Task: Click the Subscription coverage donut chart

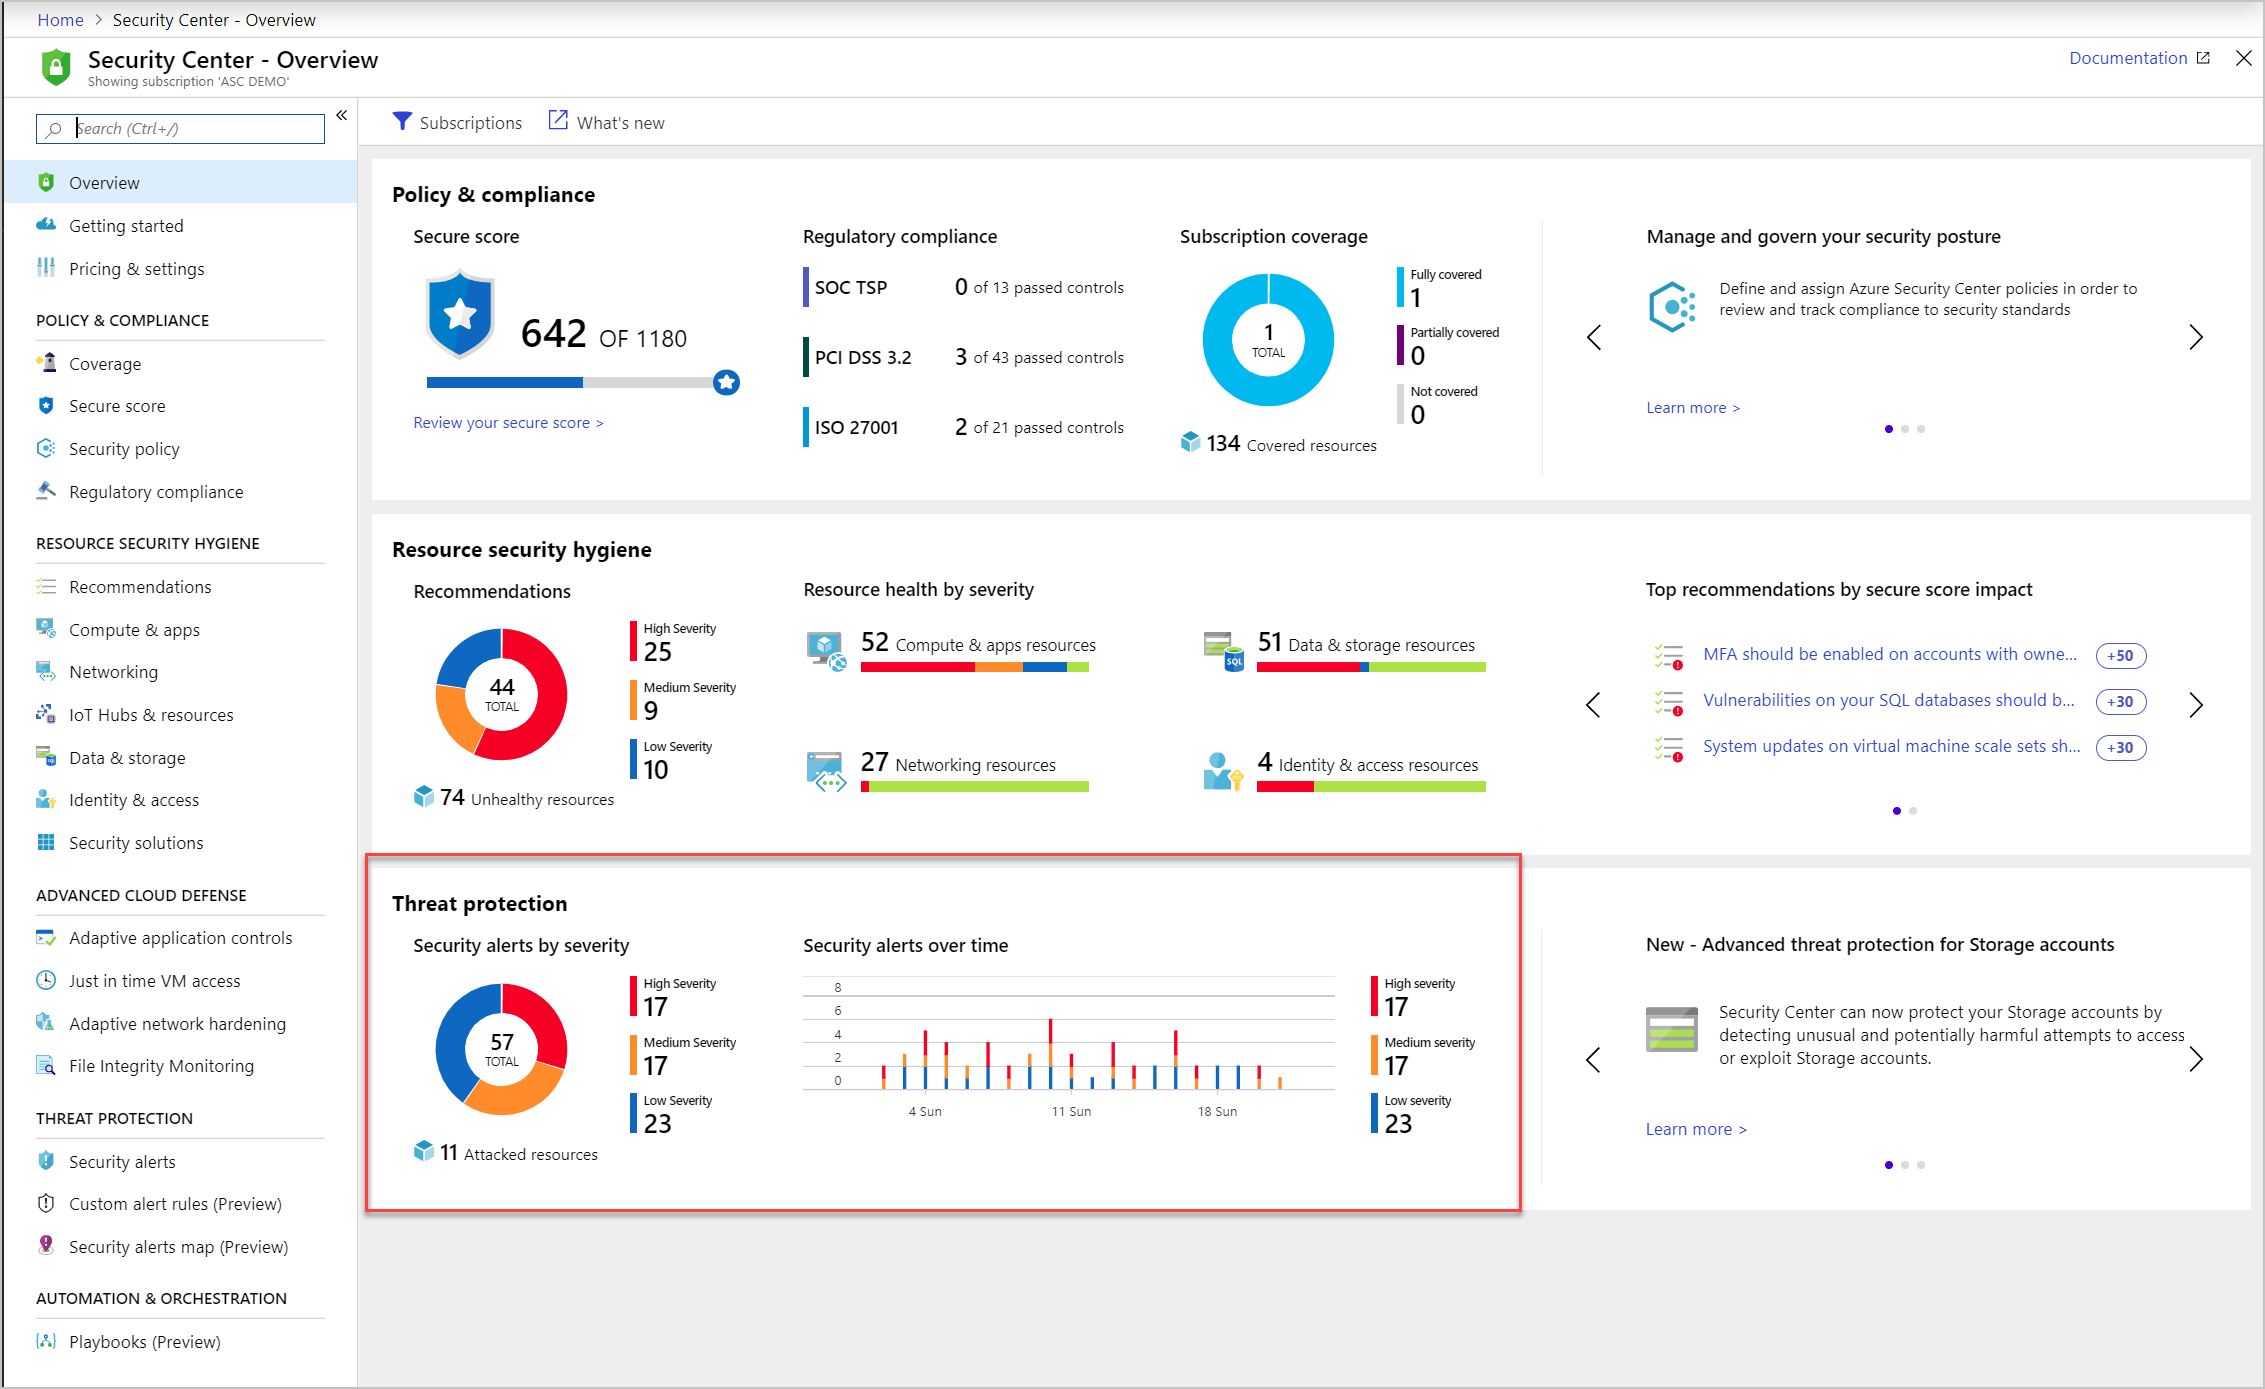Action: click(x=1268, y=340)
